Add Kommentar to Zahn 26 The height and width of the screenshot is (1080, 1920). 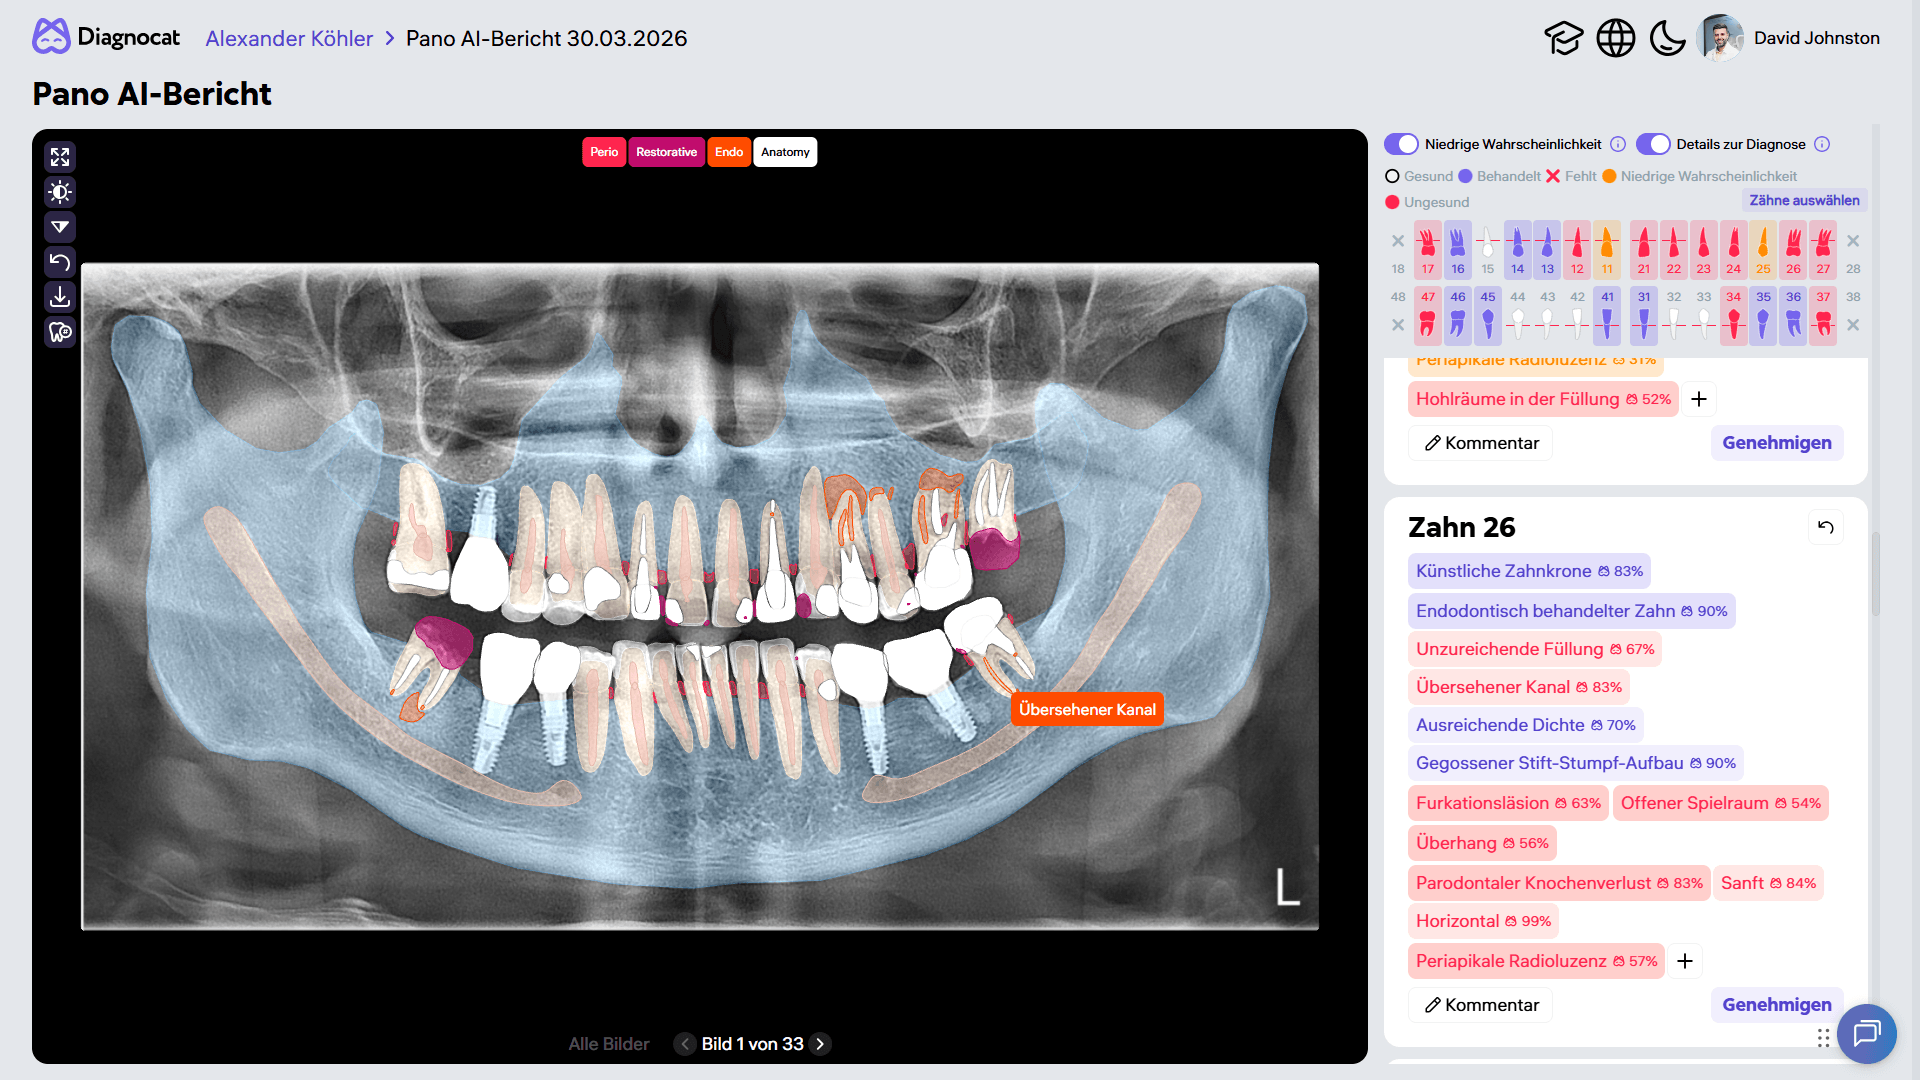tap(1481, 1005)
